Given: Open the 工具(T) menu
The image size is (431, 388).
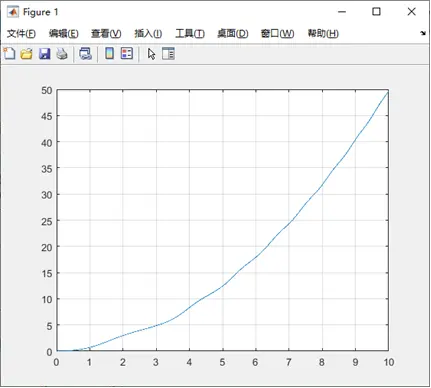Looking at the screenshot, I should 190,33.
